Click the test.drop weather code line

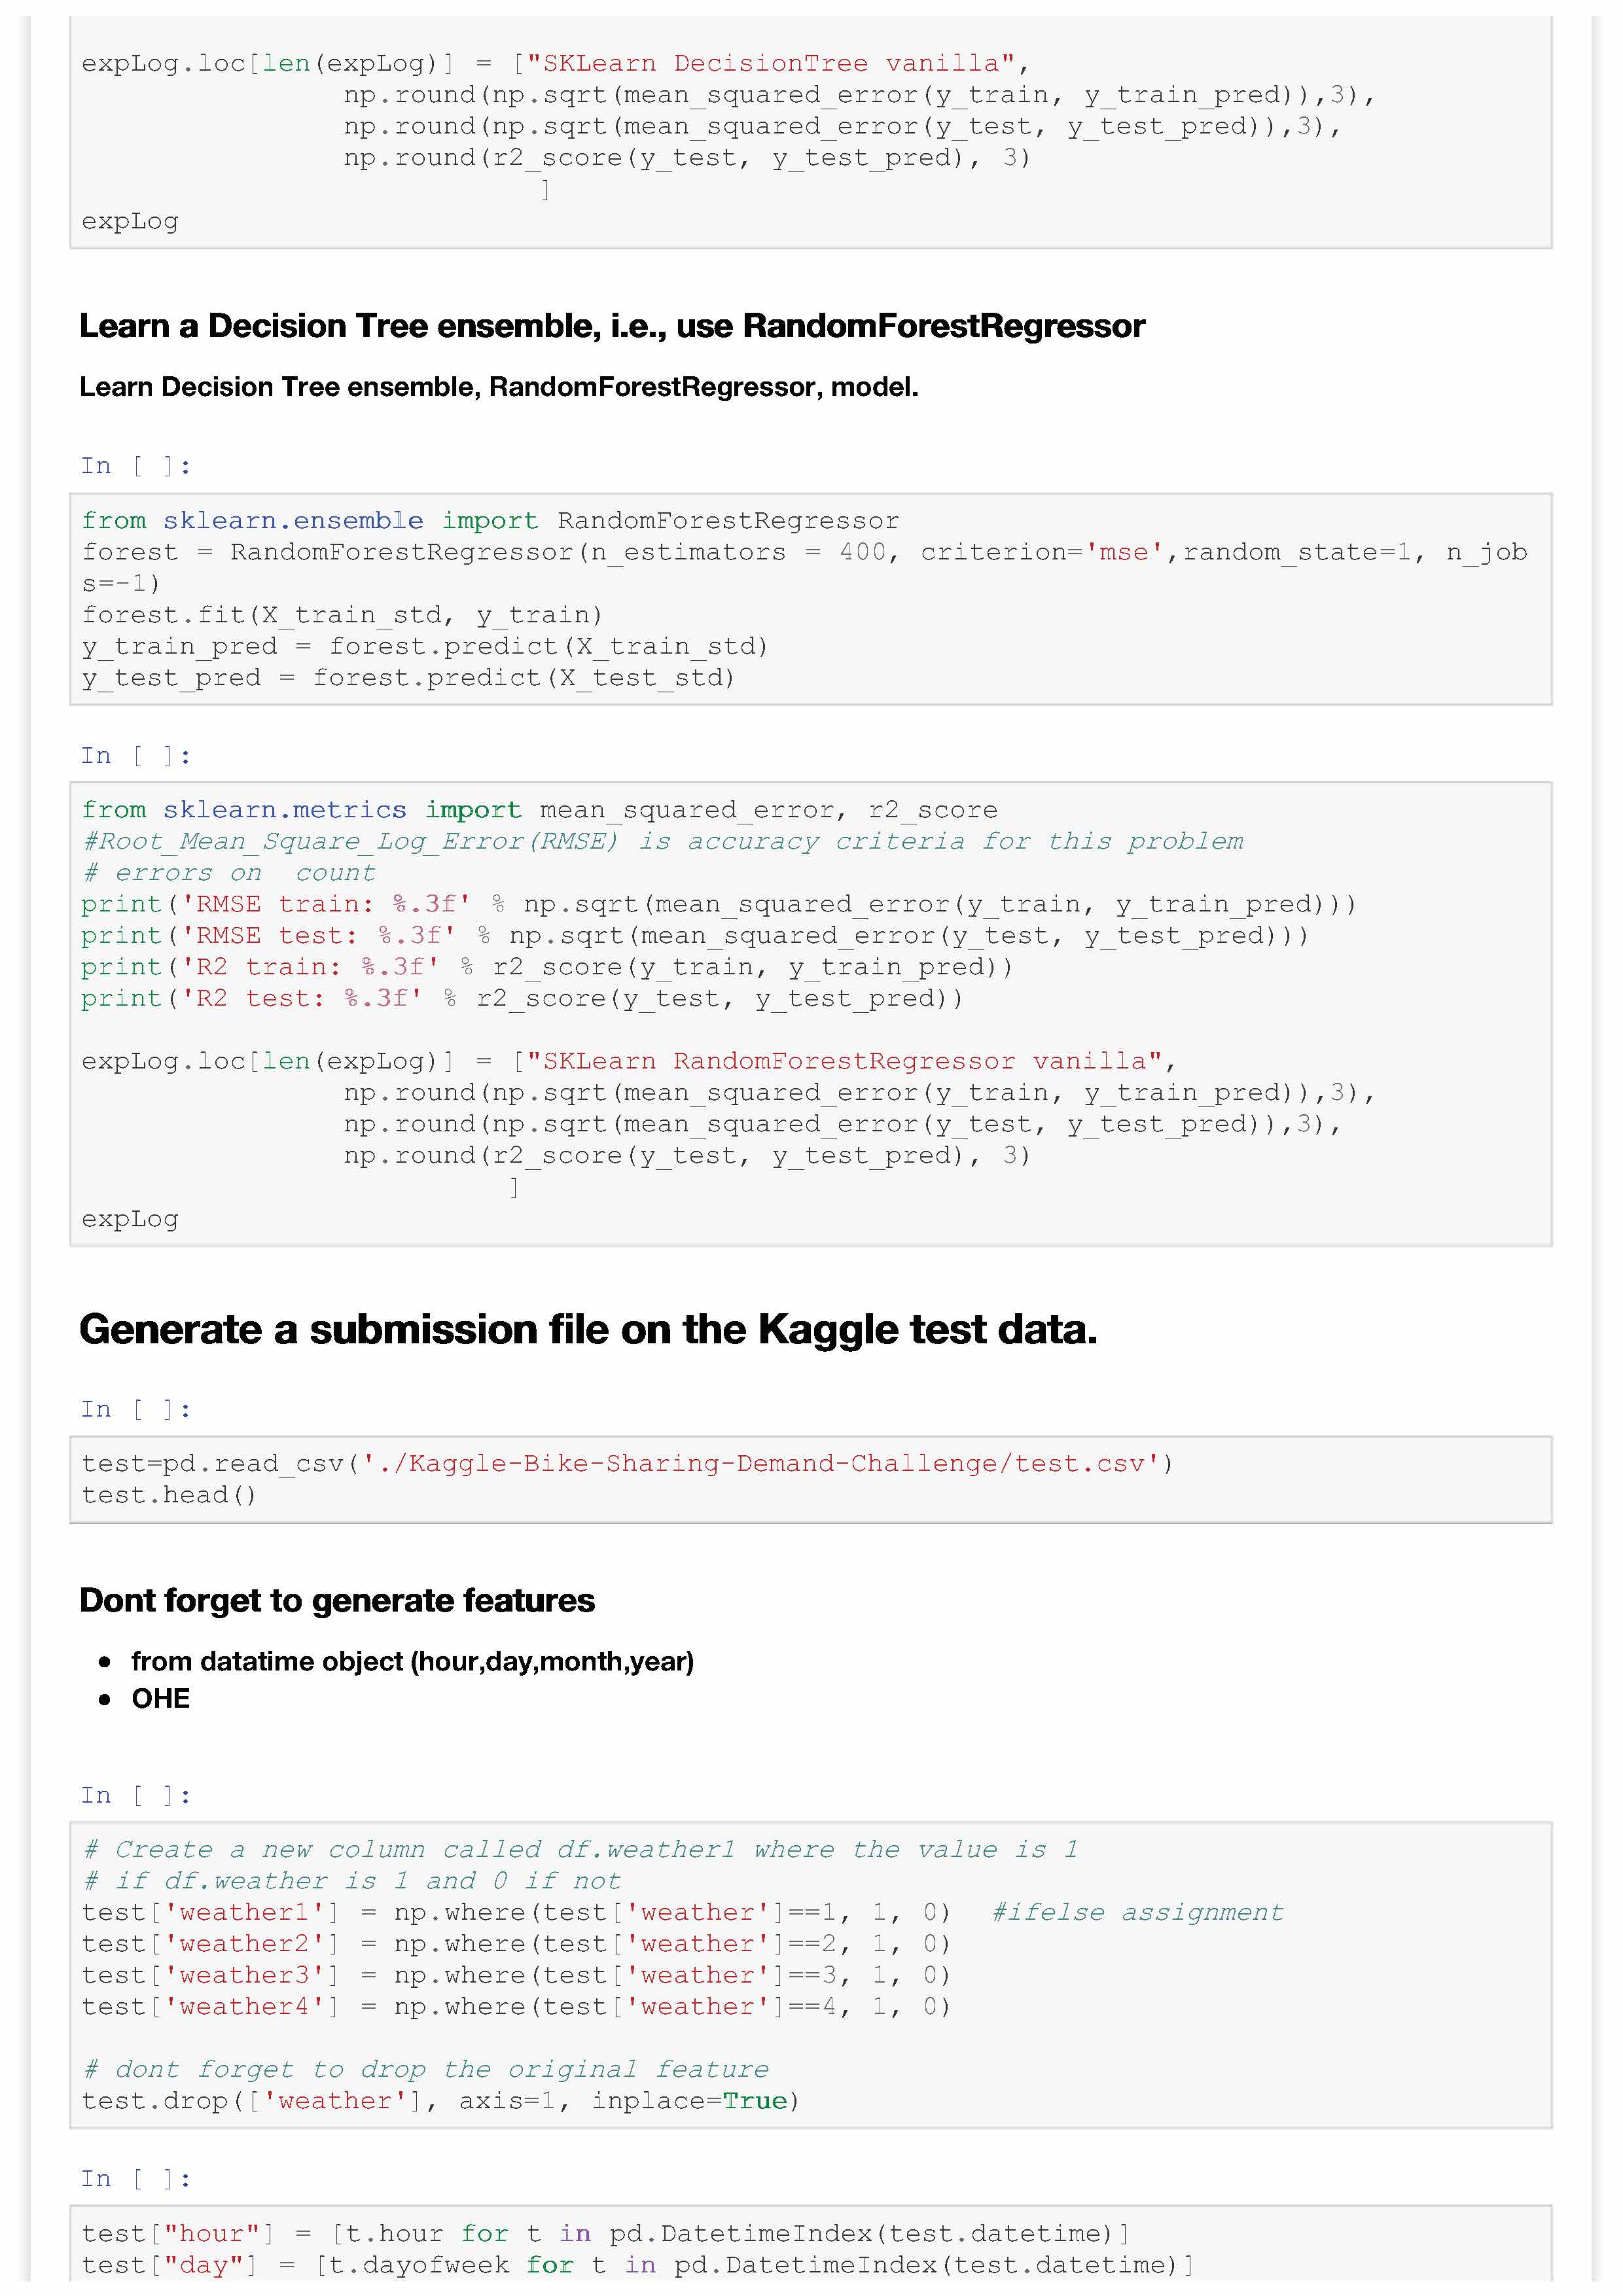pyautogui.click(x=440, y=2101)
